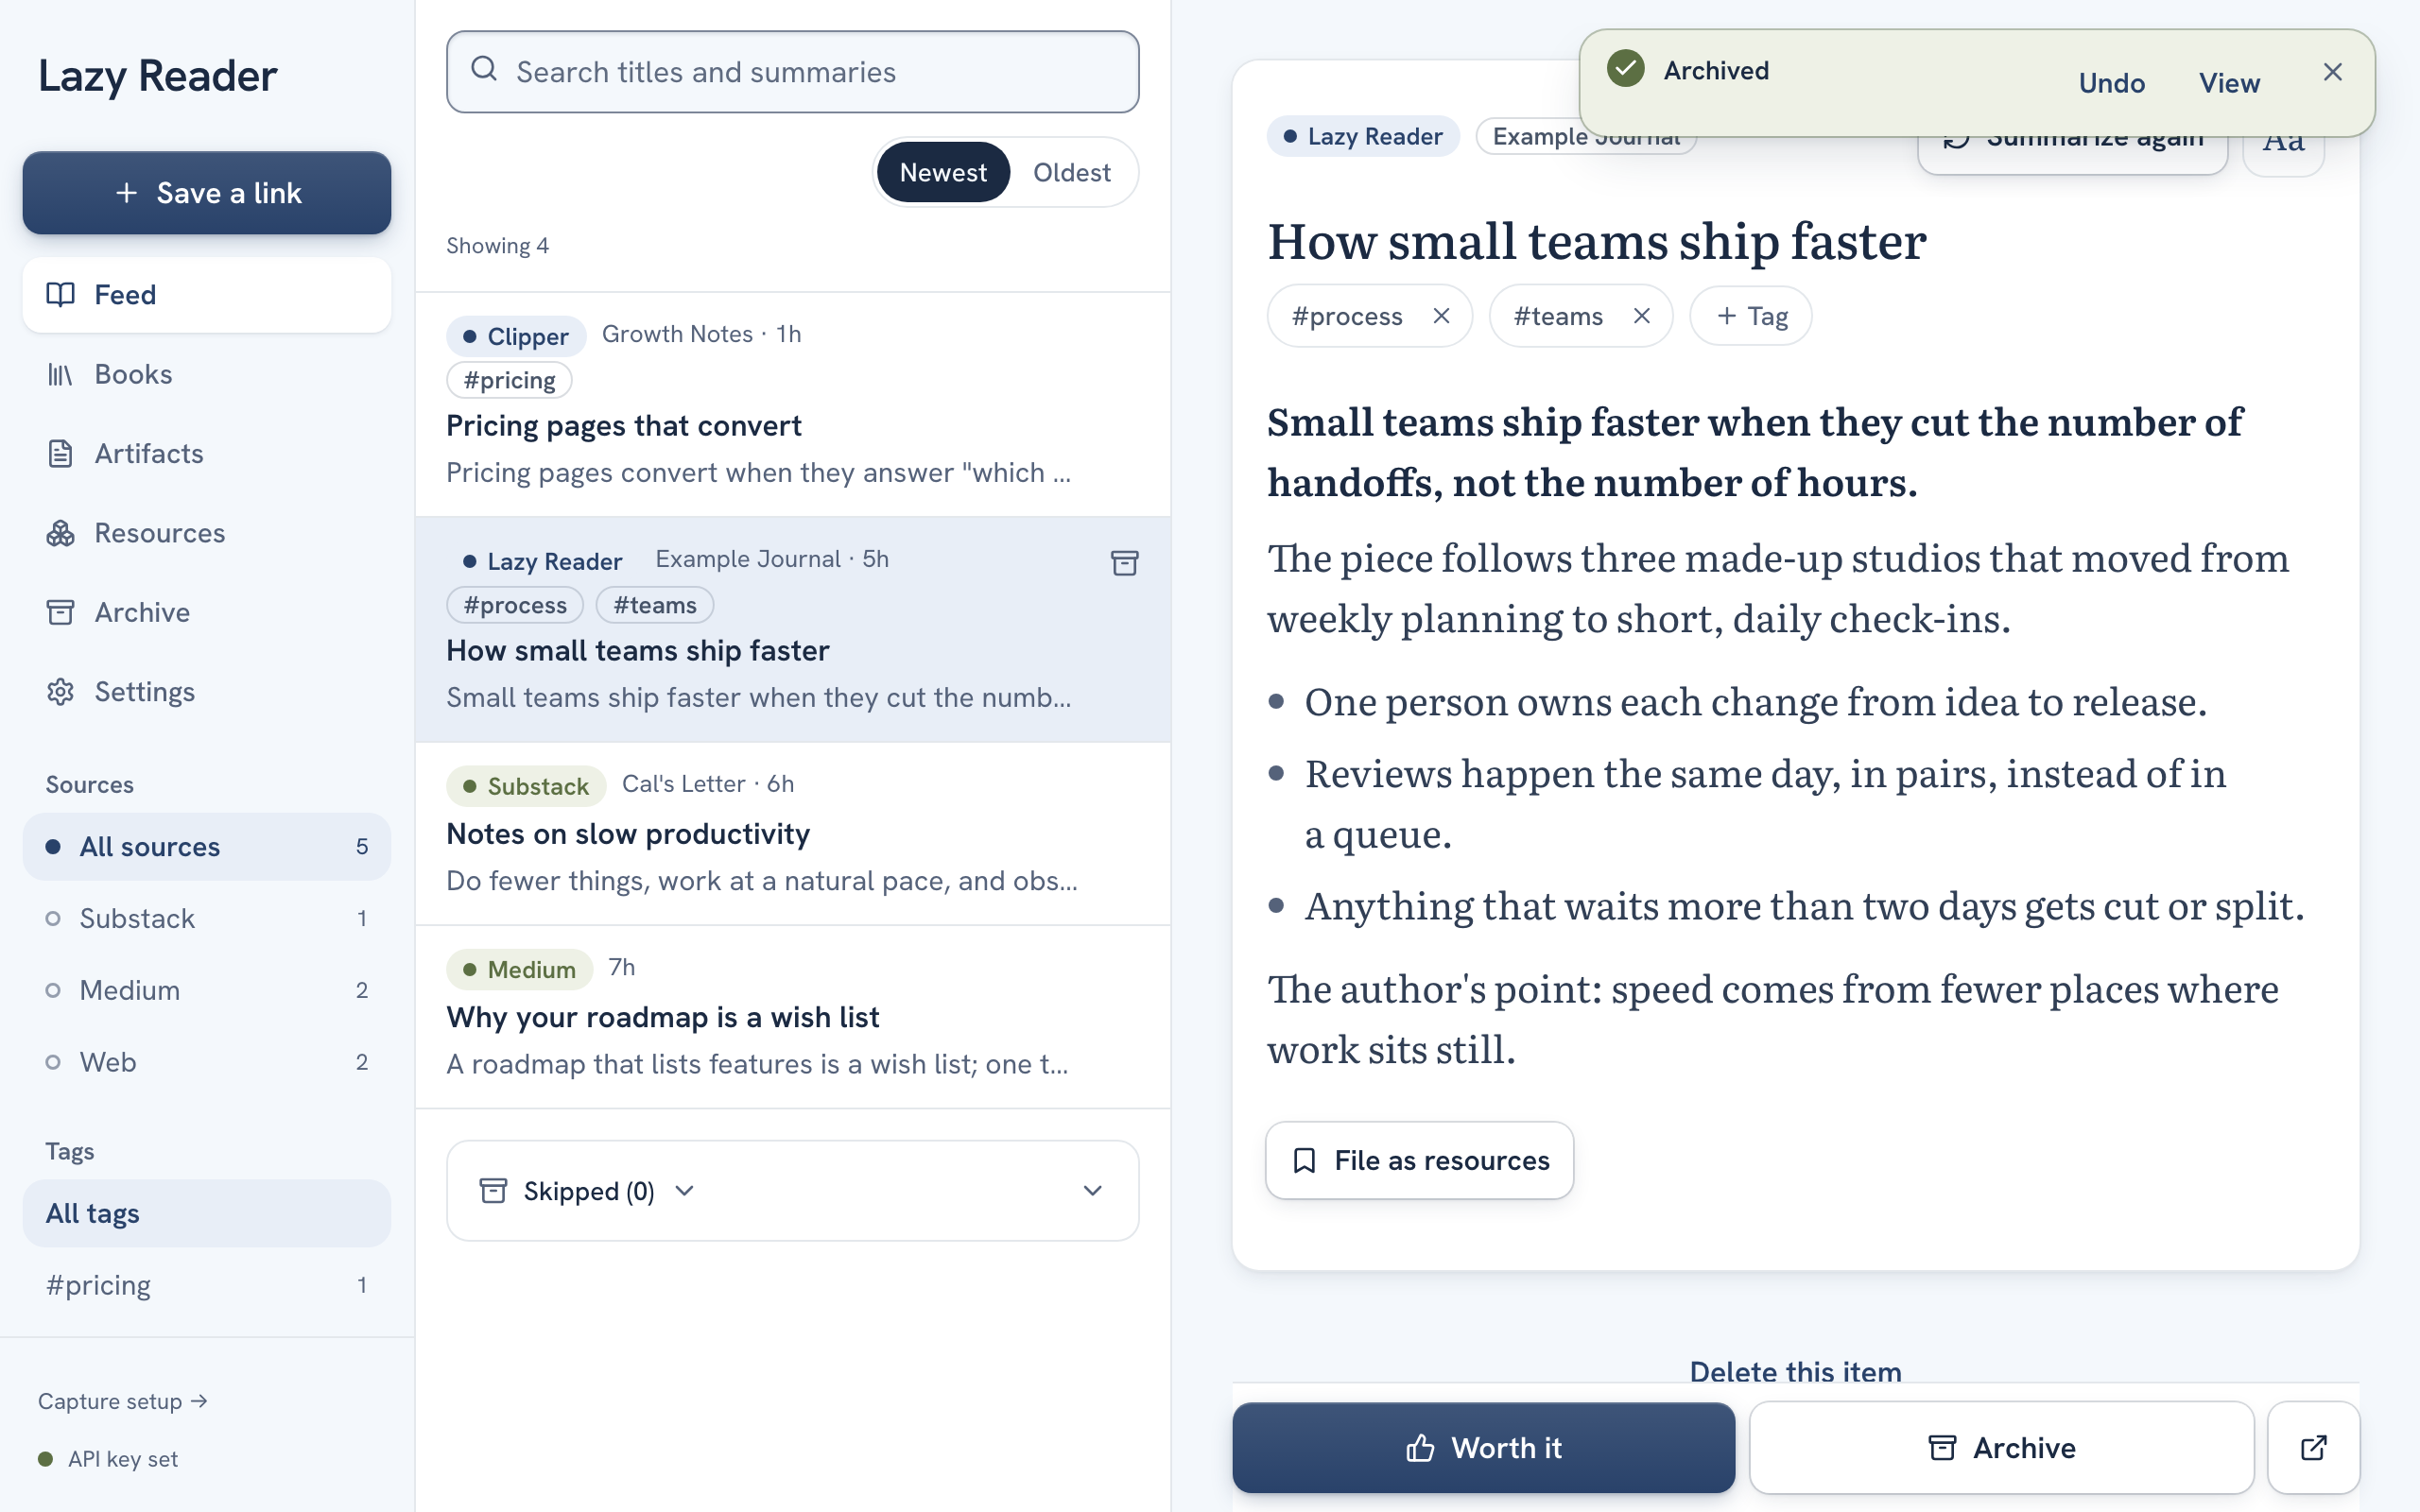The height and width of the screenshot is (1512, 2420).
Task: Open article in external browser icon
Action: [2313, 1447]
